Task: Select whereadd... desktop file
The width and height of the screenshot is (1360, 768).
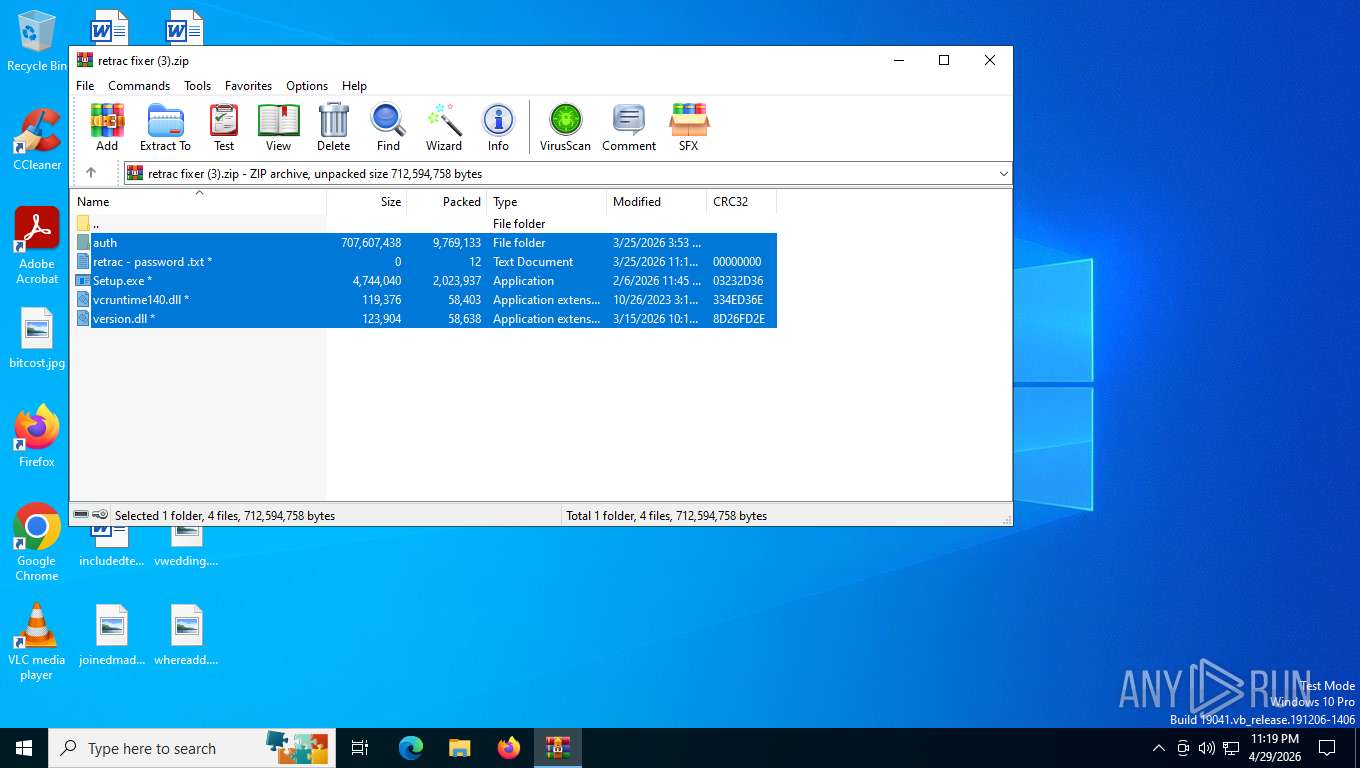Action: click(x=186, y=636)
